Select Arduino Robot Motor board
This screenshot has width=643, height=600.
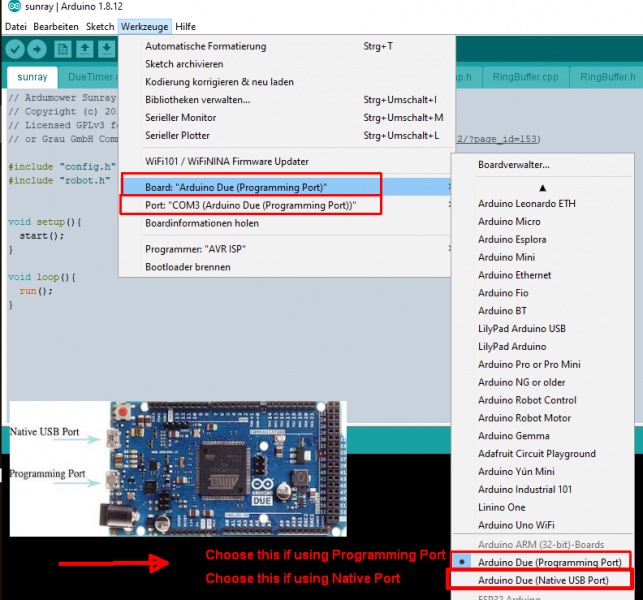[543, 418]
